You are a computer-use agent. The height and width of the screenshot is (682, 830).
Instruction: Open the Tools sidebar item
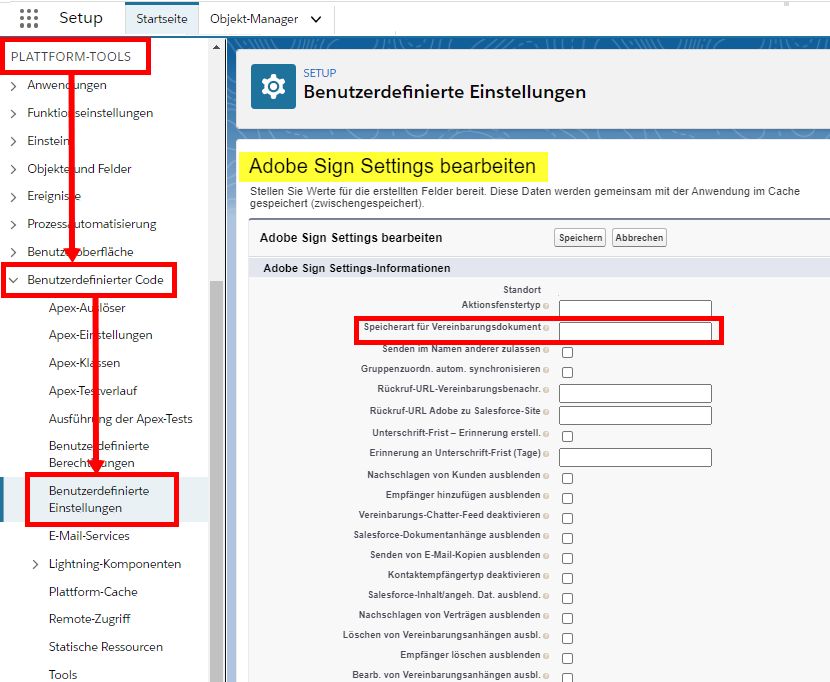tap(63, 675)
